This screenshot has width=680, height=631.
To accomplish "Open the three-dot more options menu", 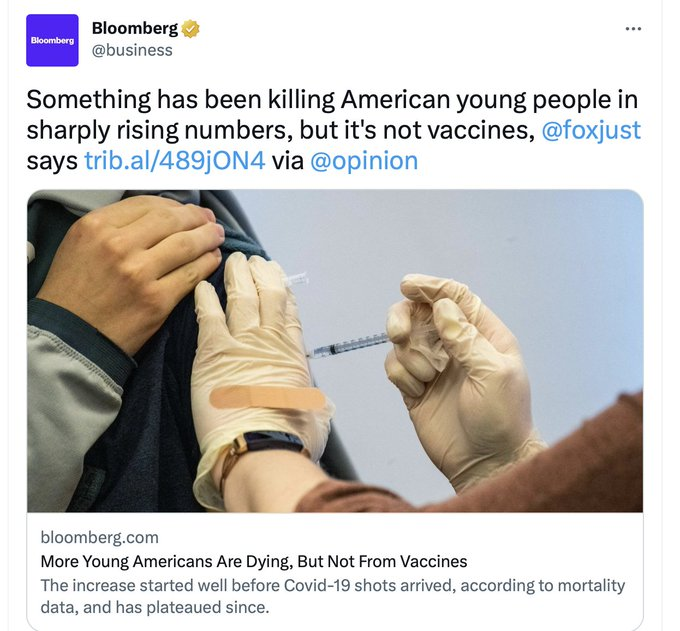I will (633, 29).
